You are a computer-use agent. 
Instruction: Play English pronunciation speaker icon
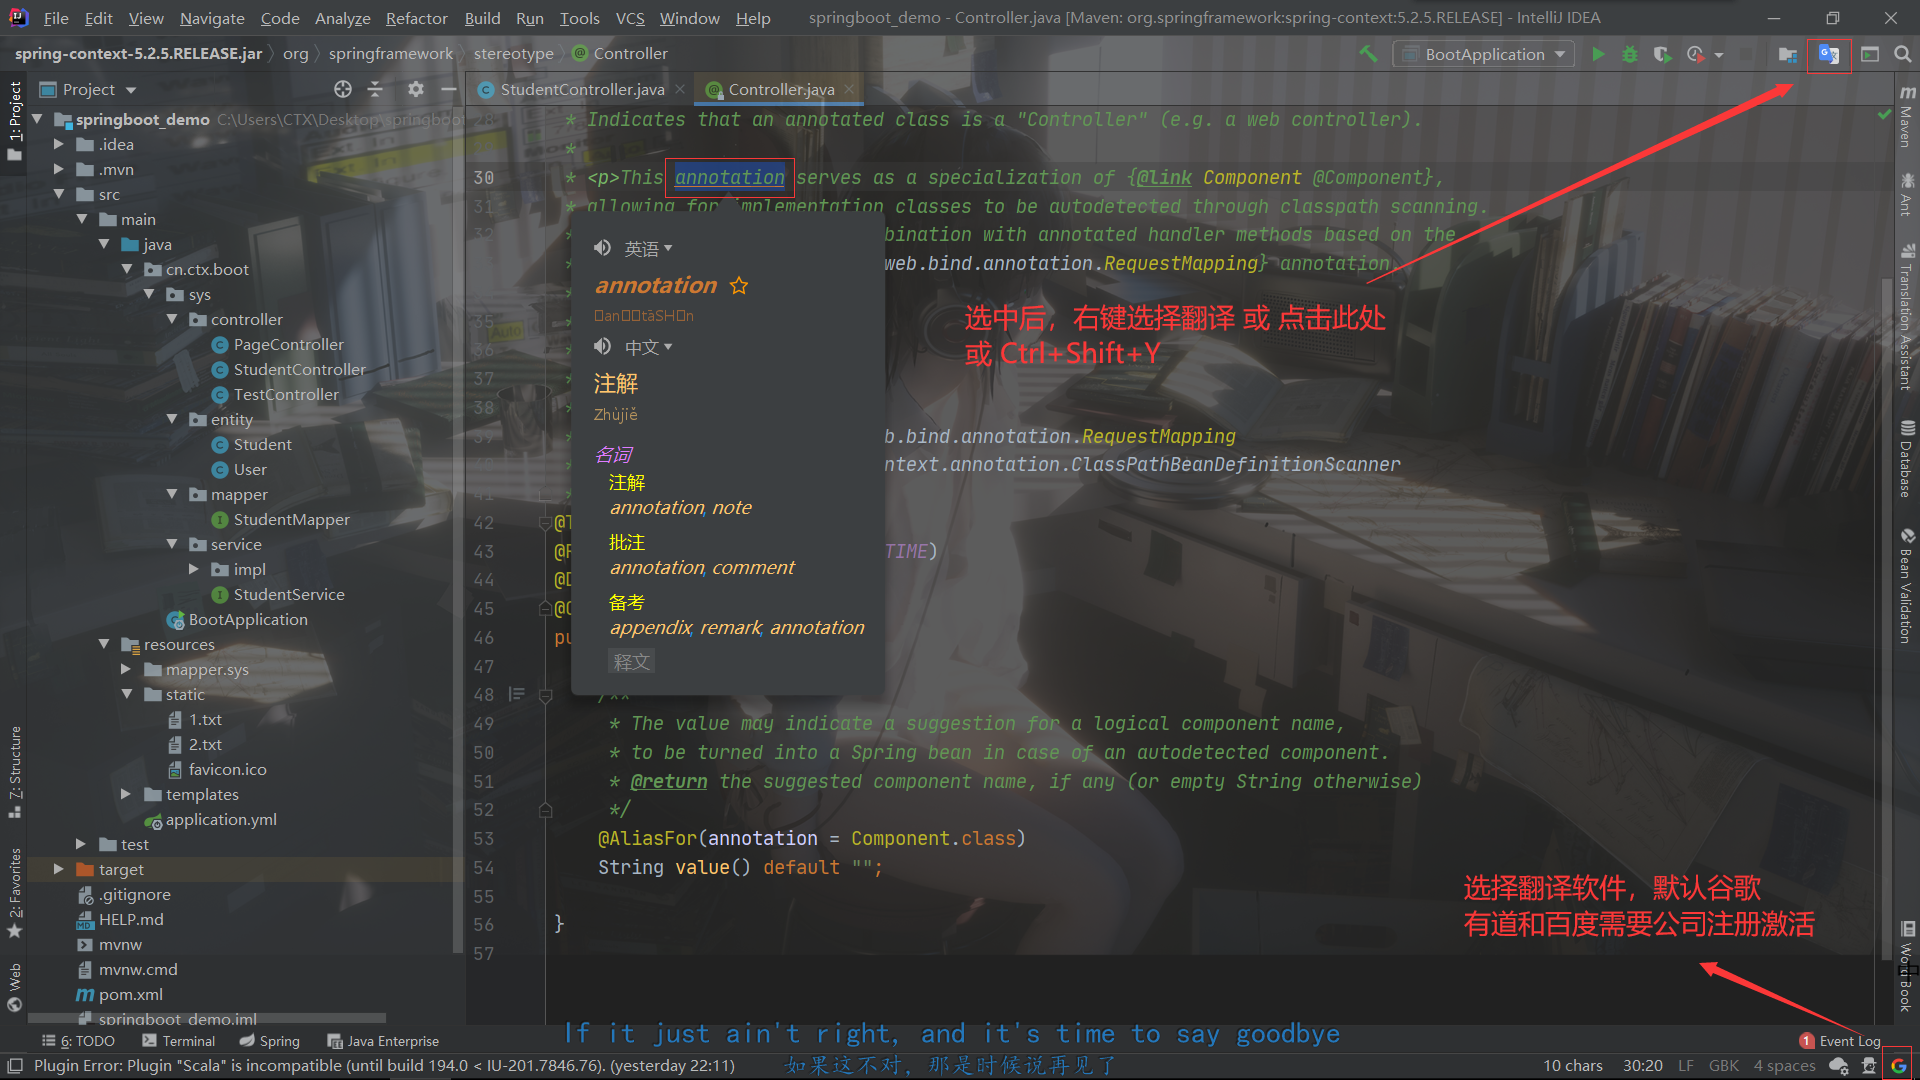point(602,248)
